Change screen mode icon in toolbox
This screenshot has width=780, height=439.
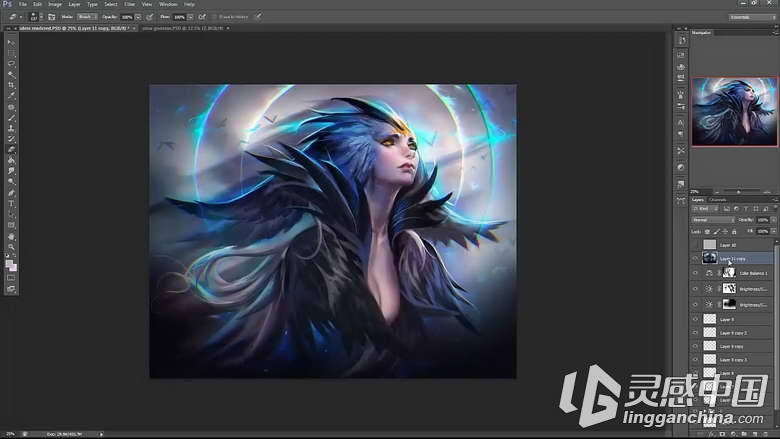coord(11,289)
